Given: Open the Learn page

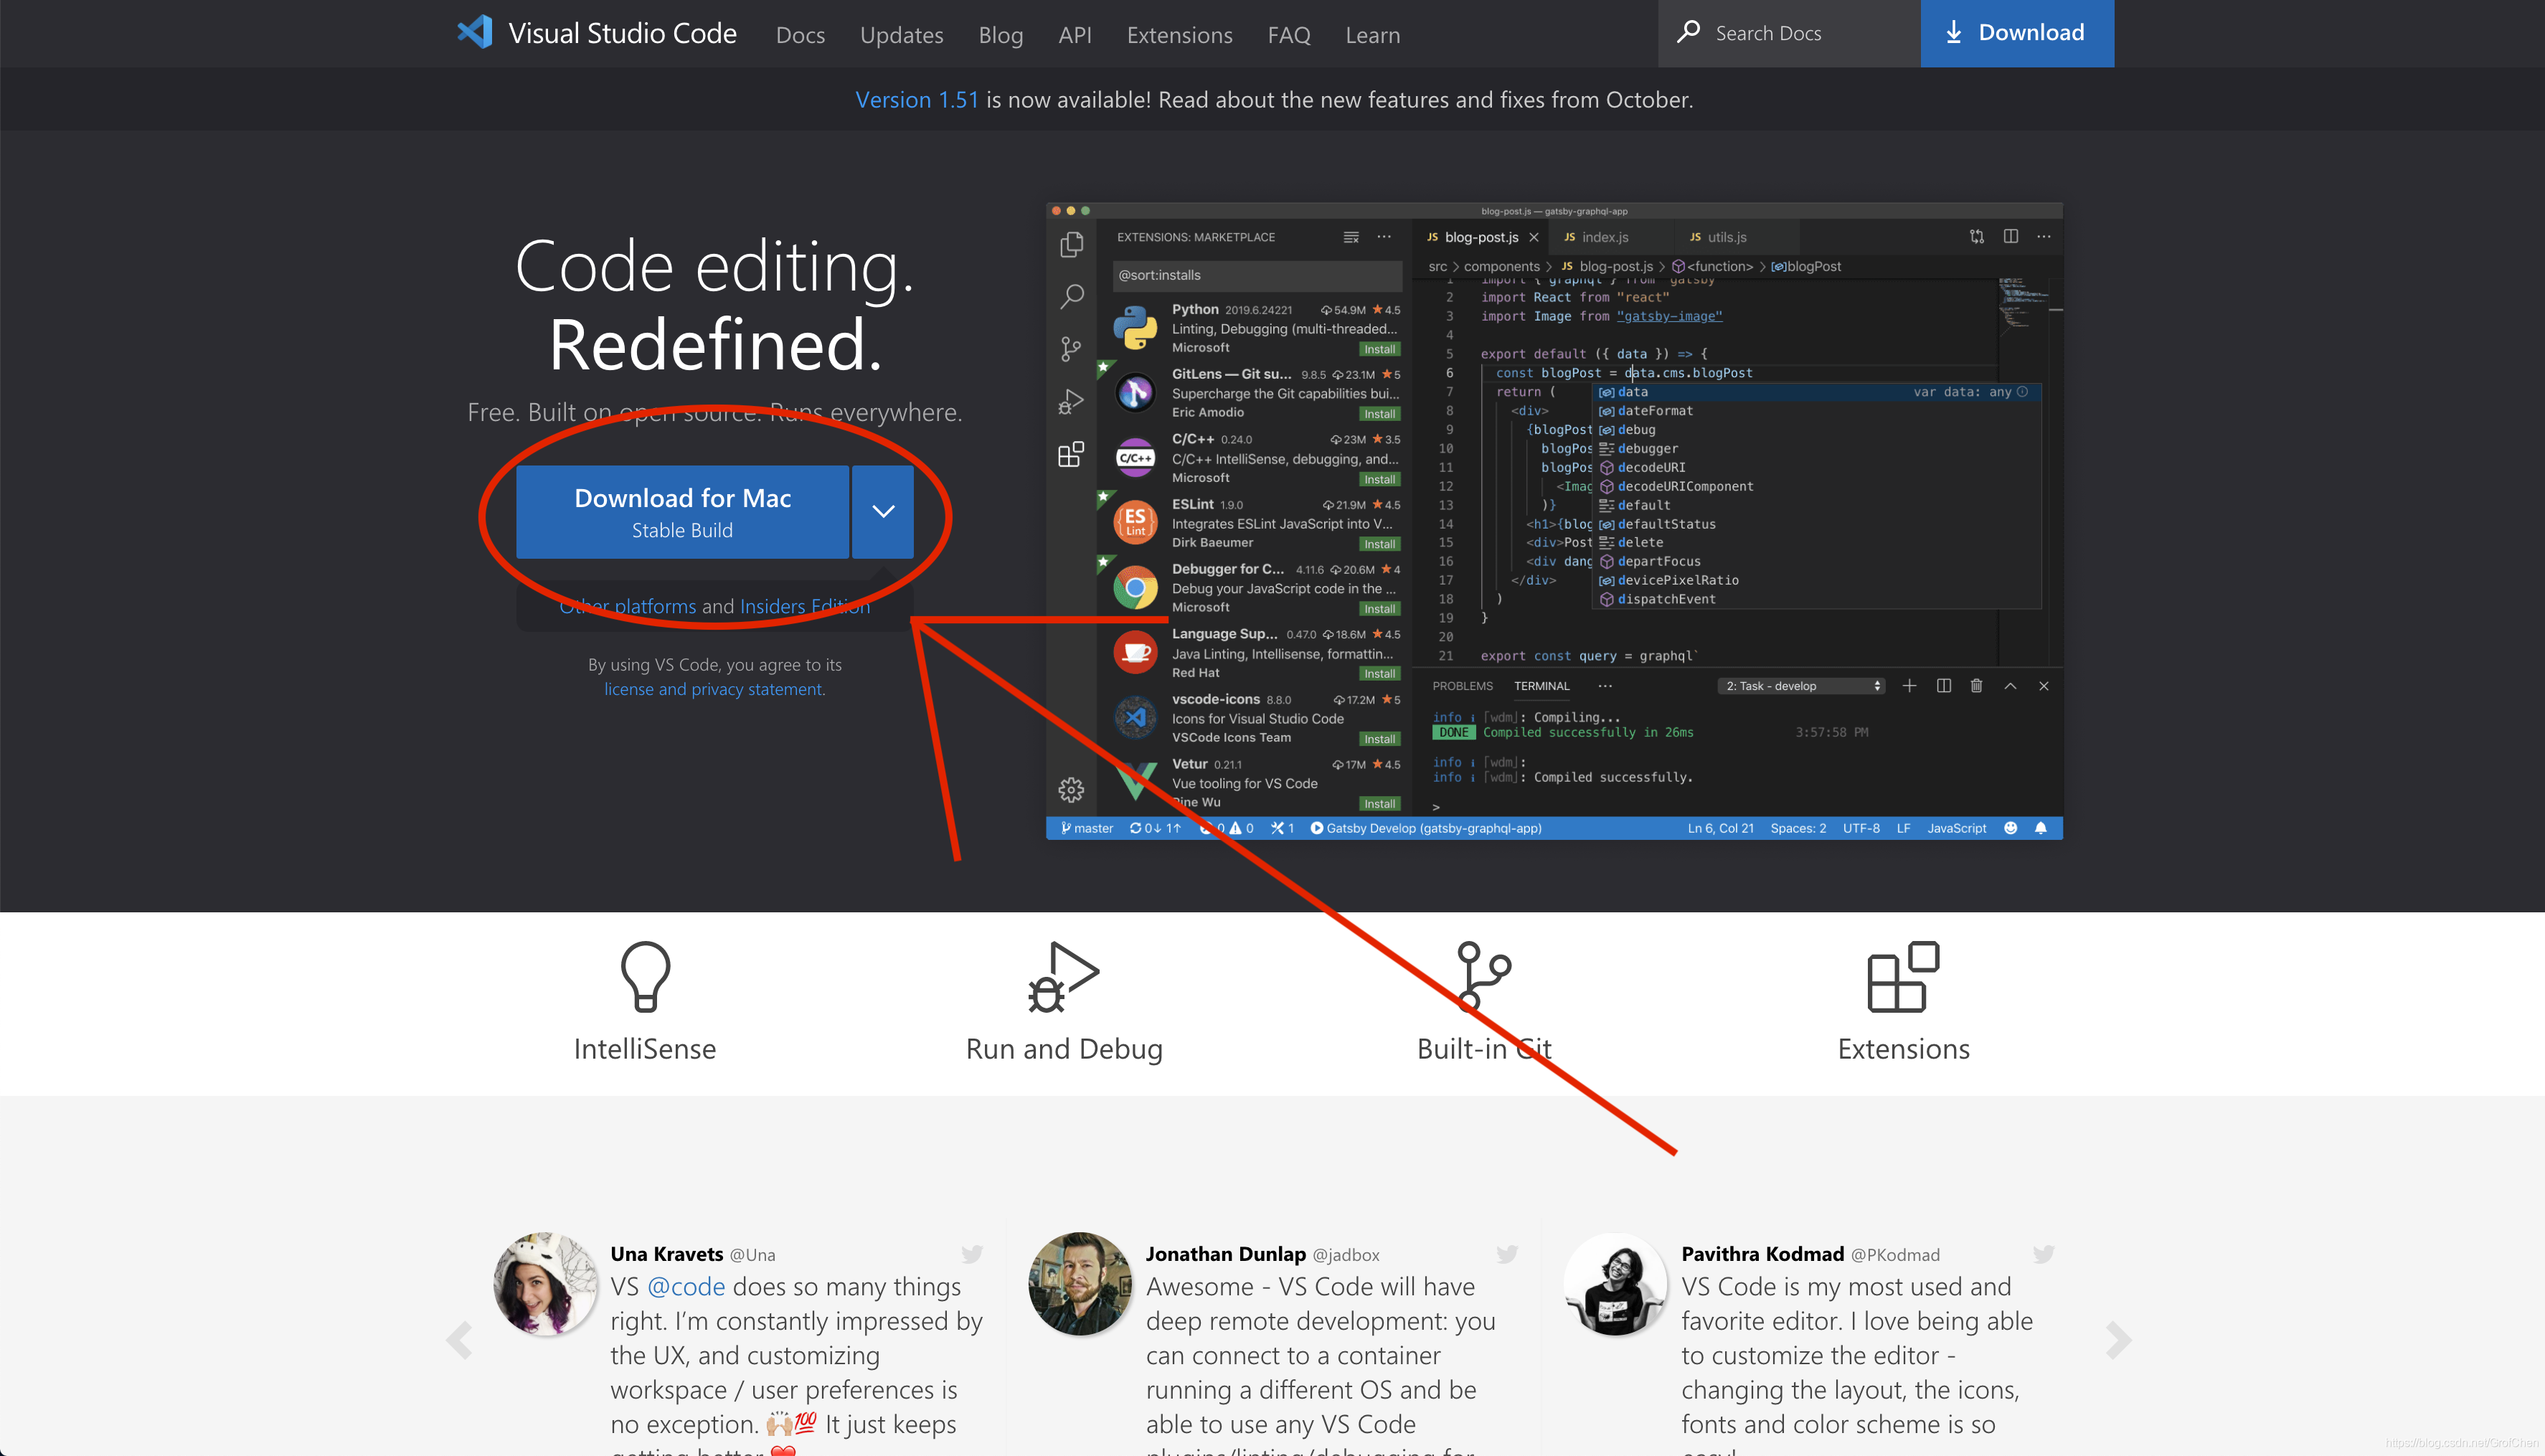Looking at the screenshot, I should (x=1372, y=35).
